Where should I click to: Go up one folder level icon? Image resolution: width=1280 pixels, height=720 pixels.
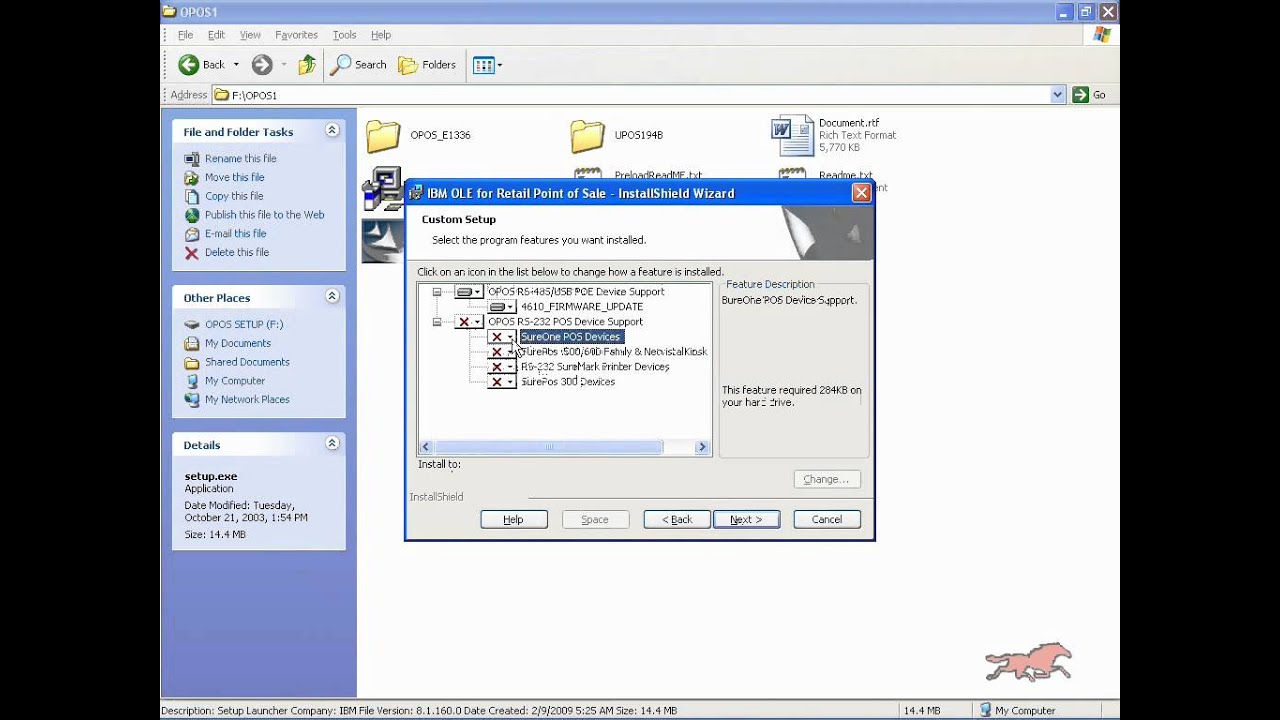pos(307,65)
